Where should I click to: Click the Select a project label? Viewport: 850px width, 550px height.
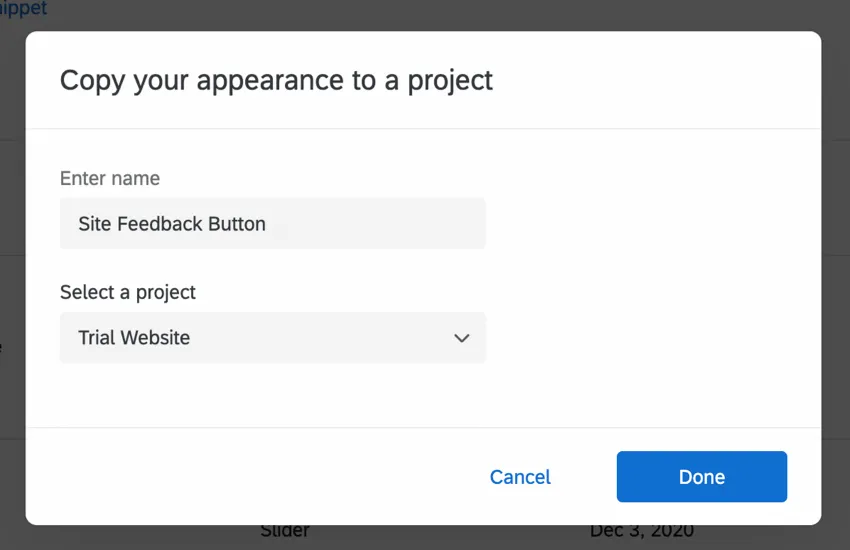[128, 292]
